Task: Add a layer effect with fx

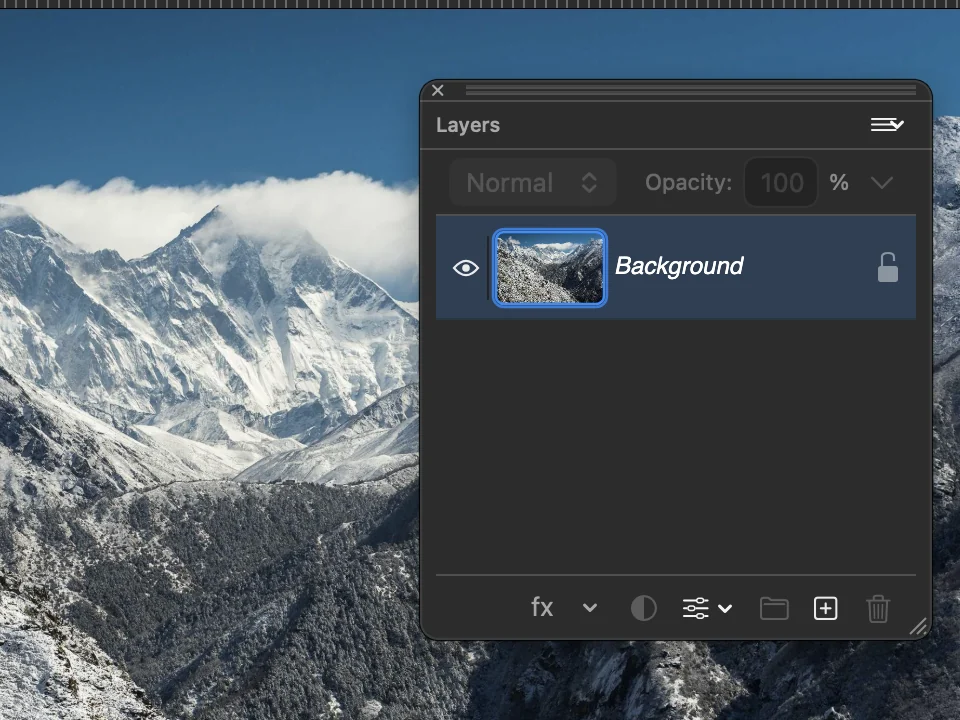Action: (542, 607)
